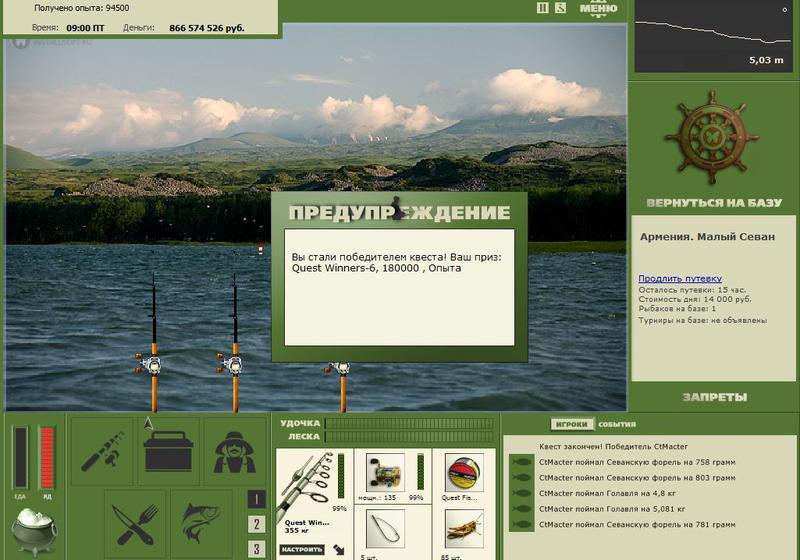Click the fish icon beside Голавля на 5,081 кг
The image size is (800, 560).
pyautogui.click(x=521, y=509)
